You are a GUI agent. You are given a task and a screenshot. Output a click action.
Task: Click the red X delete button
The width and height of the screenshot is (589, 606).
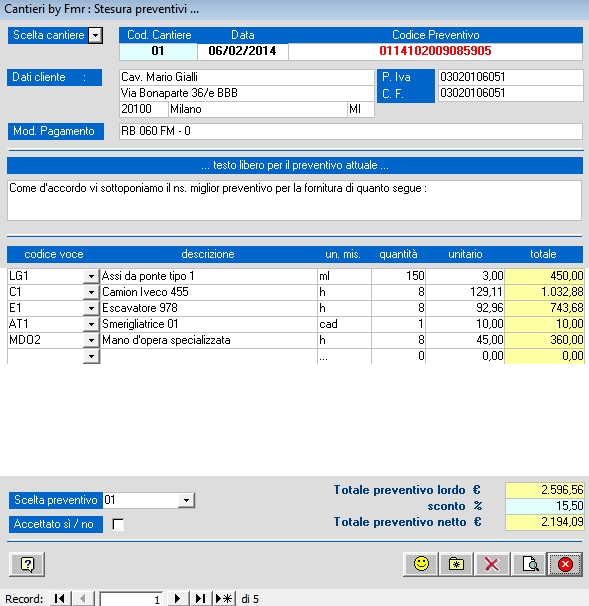click(x=492, y=564)
